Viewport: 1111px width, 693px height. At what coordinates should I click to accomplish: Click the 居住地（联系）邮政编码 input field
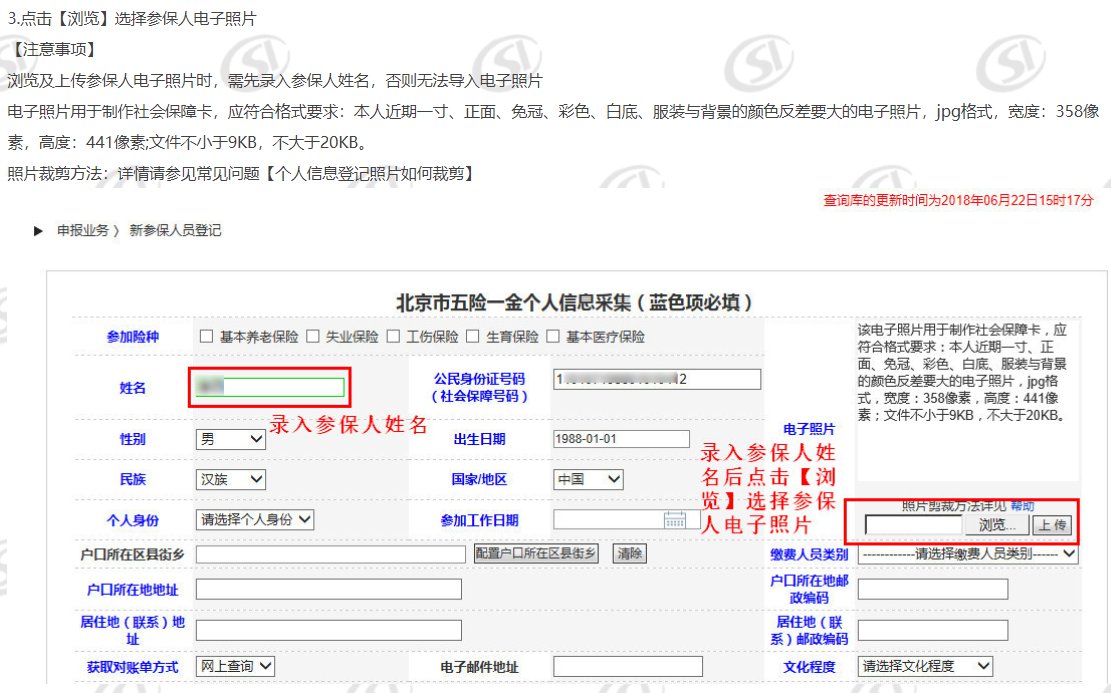tap(932, 631)
